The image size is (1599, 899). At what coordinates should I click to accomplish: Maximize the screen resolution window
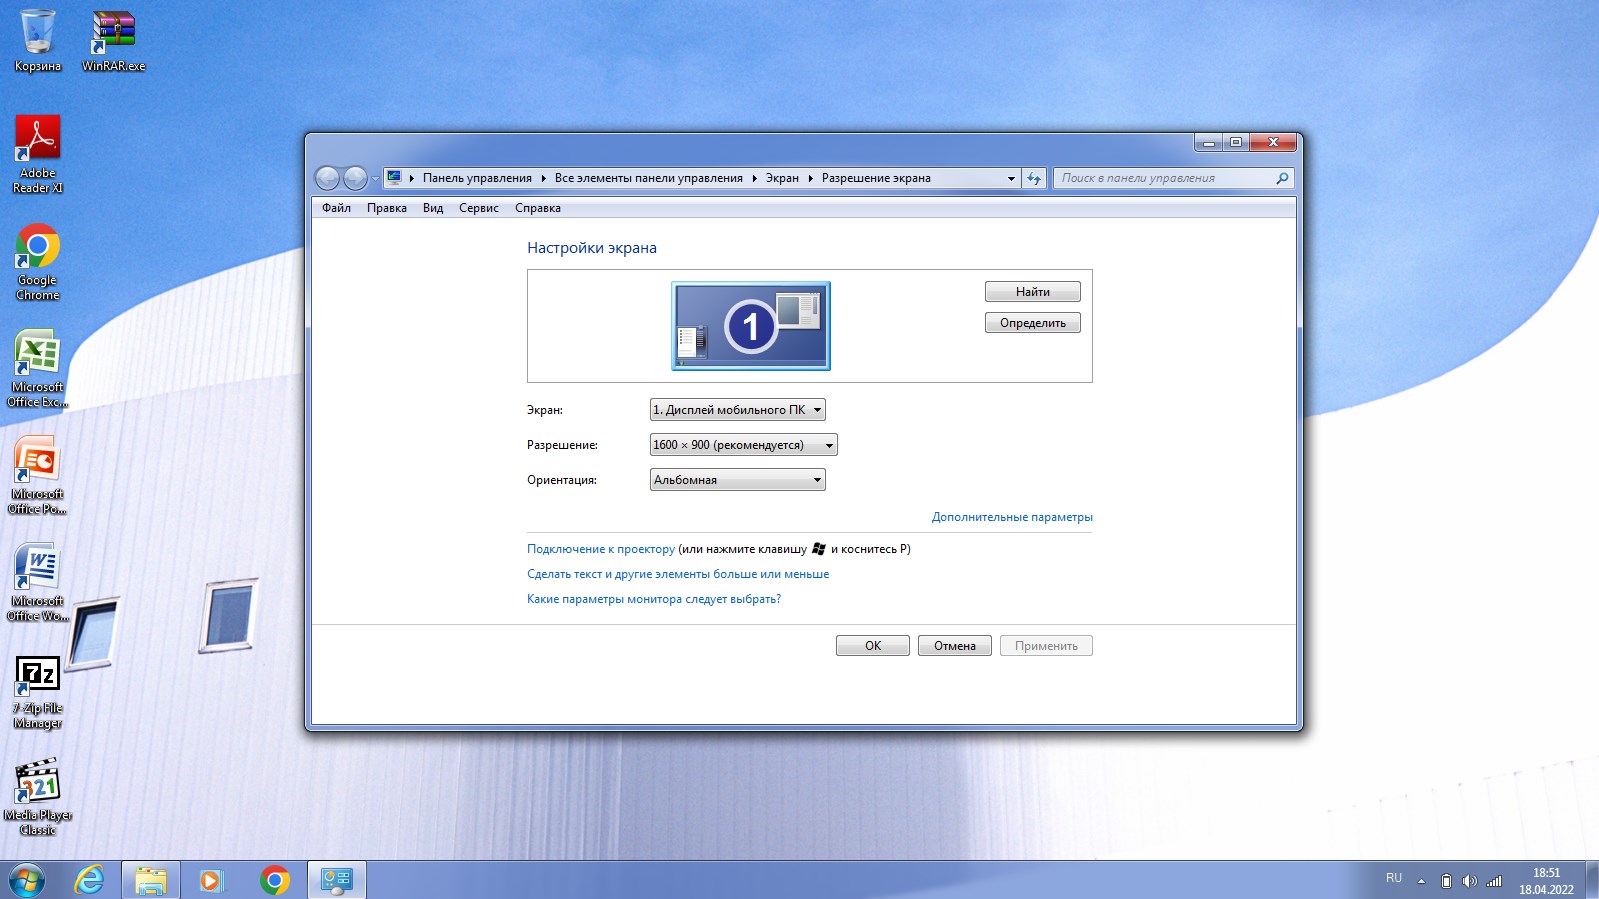1236,142
